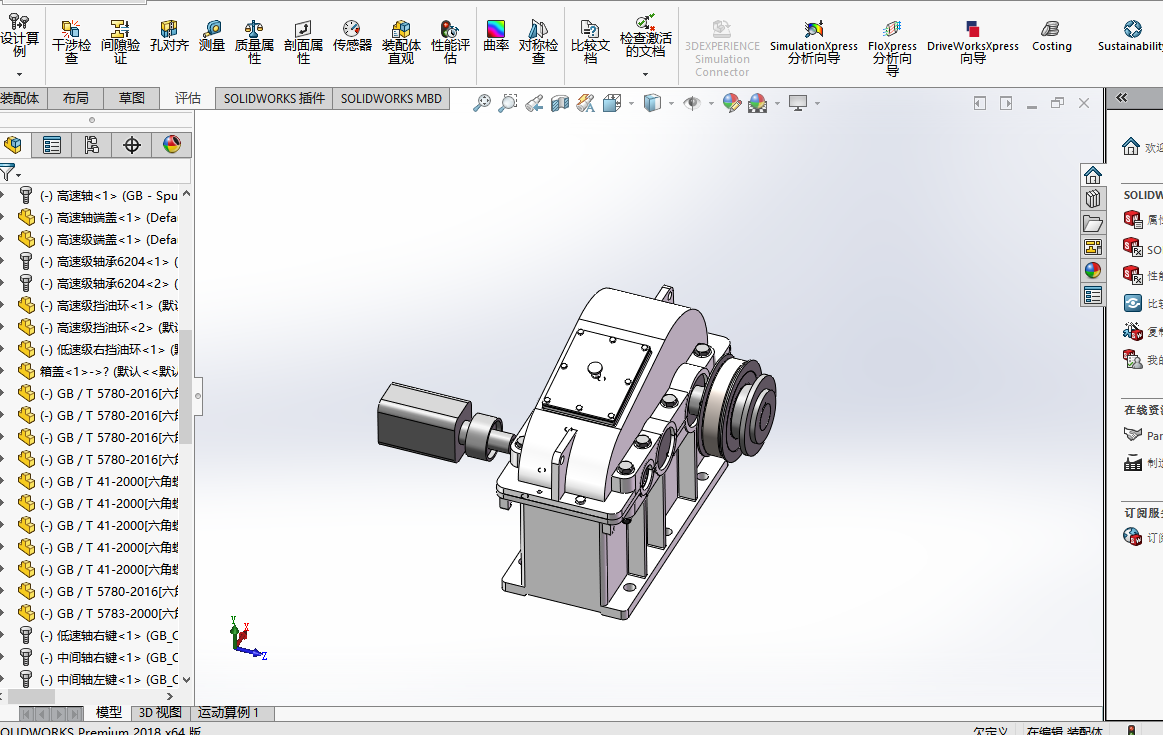Open DriveWorksXpress wizard
The image size is (1163, 735).
click(972, 43)
